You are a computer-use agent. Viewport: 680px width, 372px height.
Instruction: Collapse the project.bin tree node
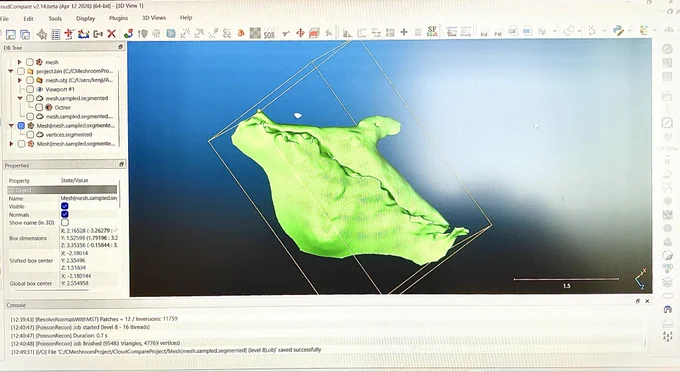(11, 71)
